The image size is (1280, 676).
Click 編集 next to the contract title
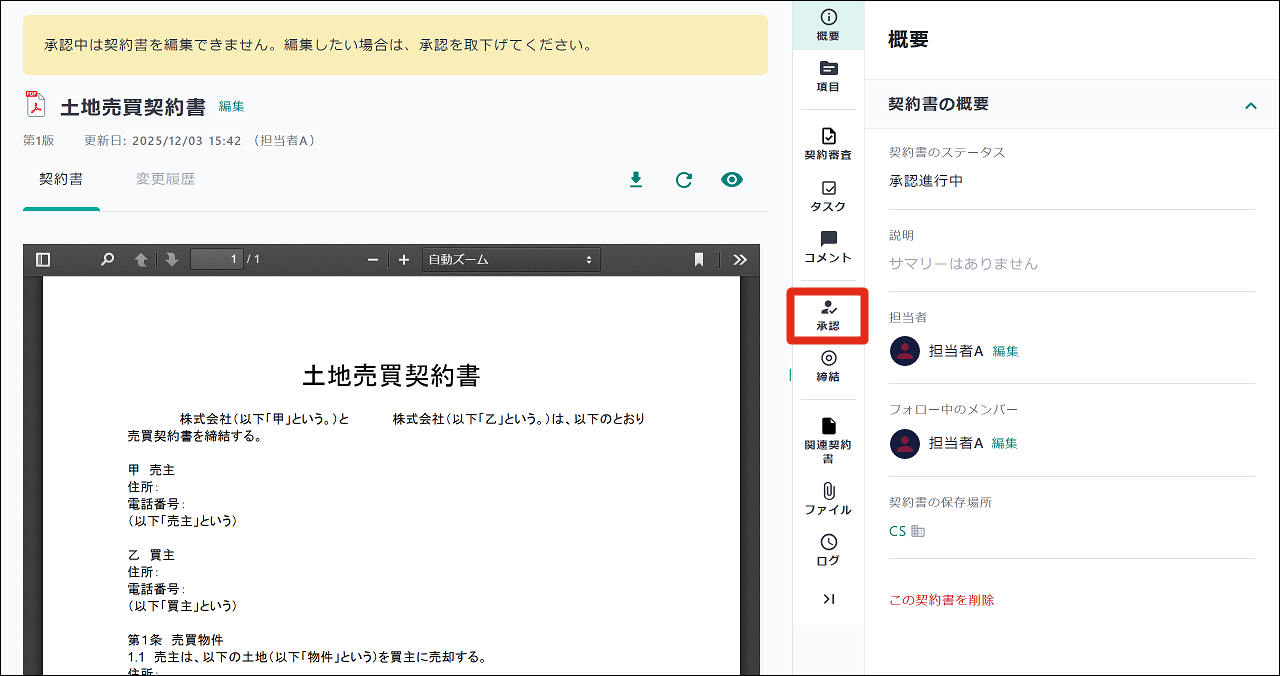[x=232, y=107]
